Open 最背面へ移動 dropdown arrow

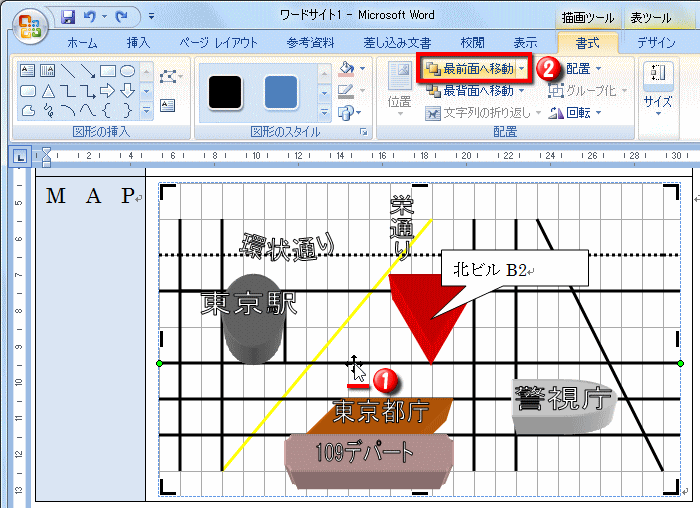522,91
